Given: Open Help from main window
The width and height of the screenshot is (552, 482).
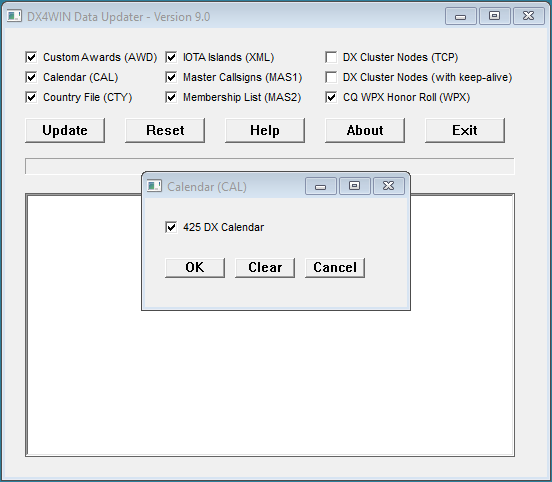Looking at the screenshot, I should coord(265,130).
